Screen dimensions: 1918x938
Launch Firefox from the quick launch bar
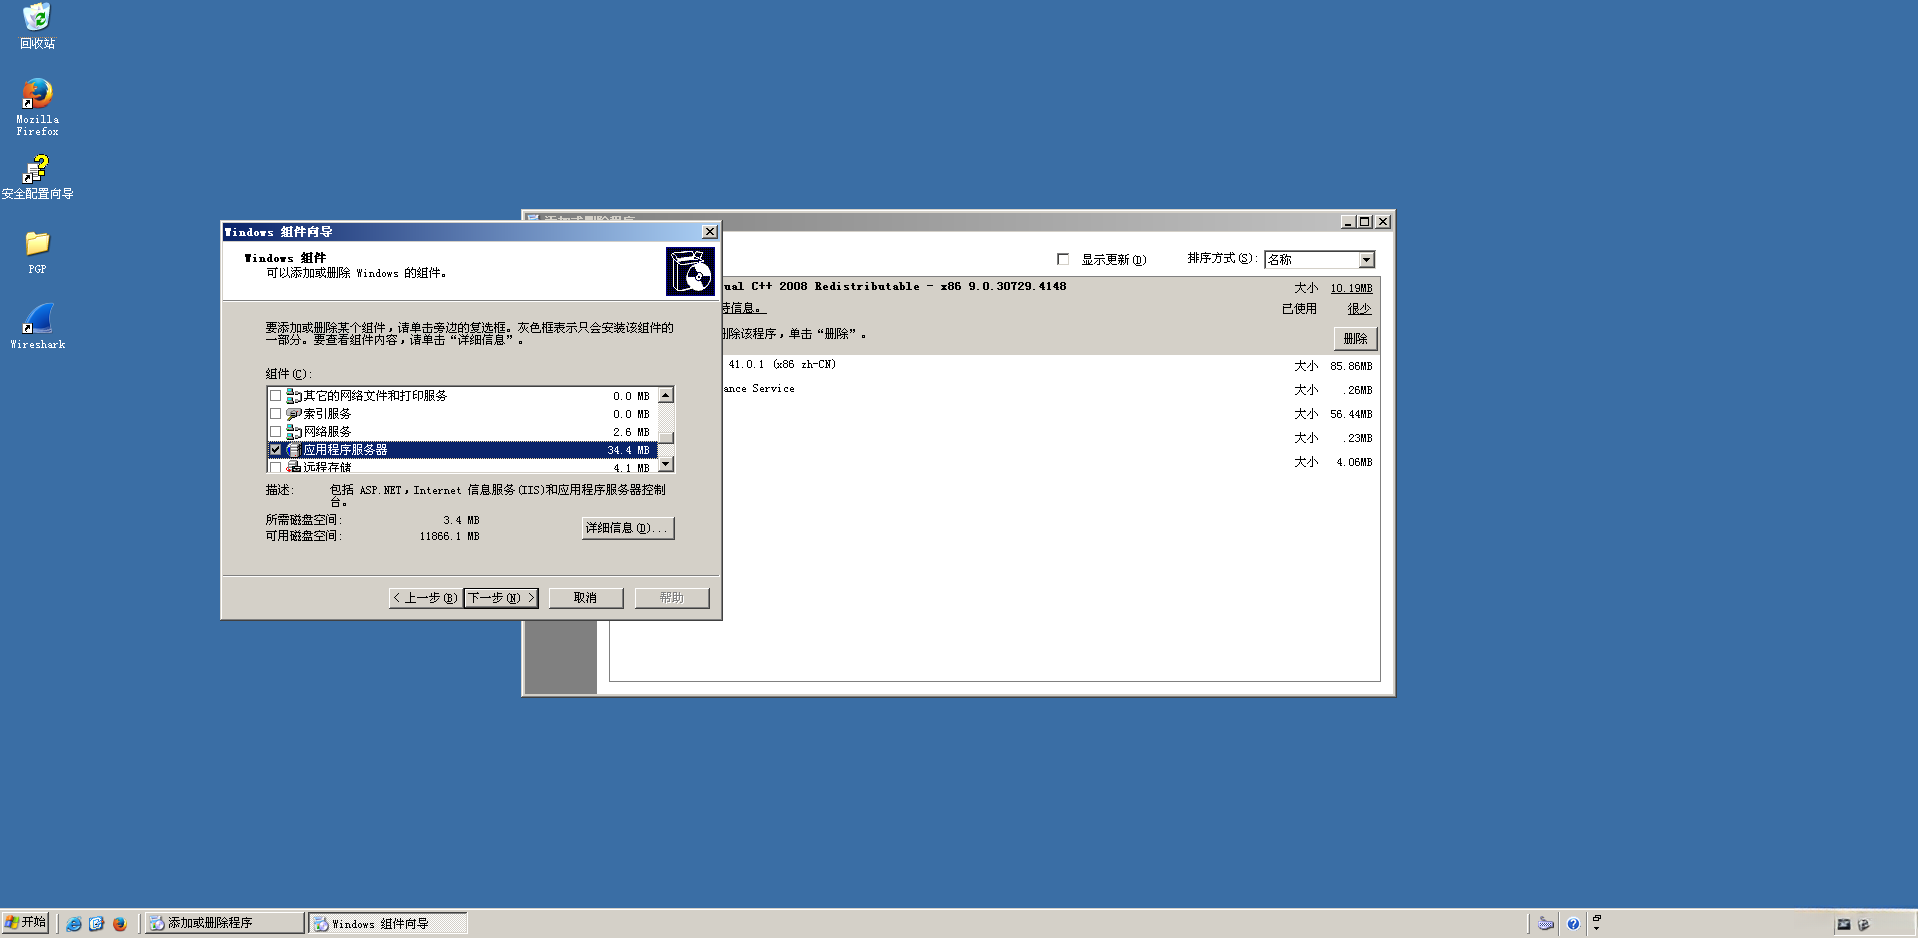(x=119, y=924)
